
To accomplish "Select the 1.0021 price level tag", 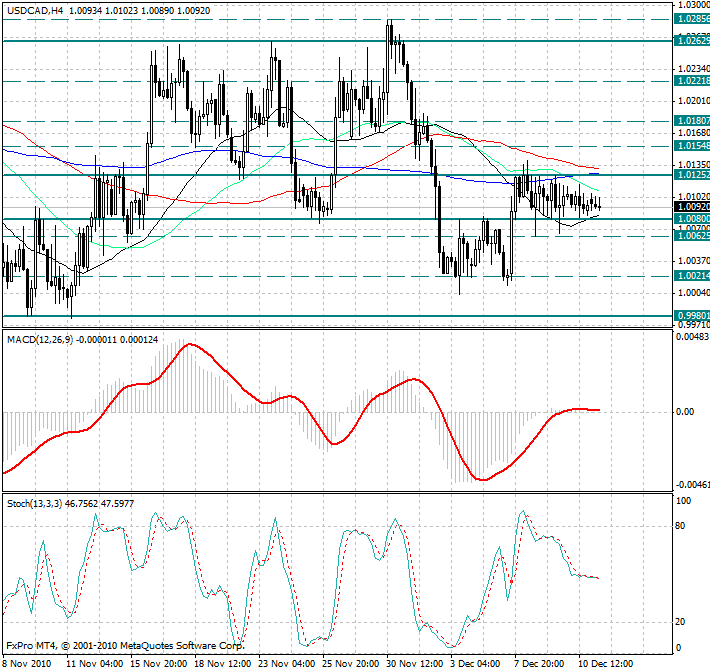I will pyautogui.click(x=692, y=275).
